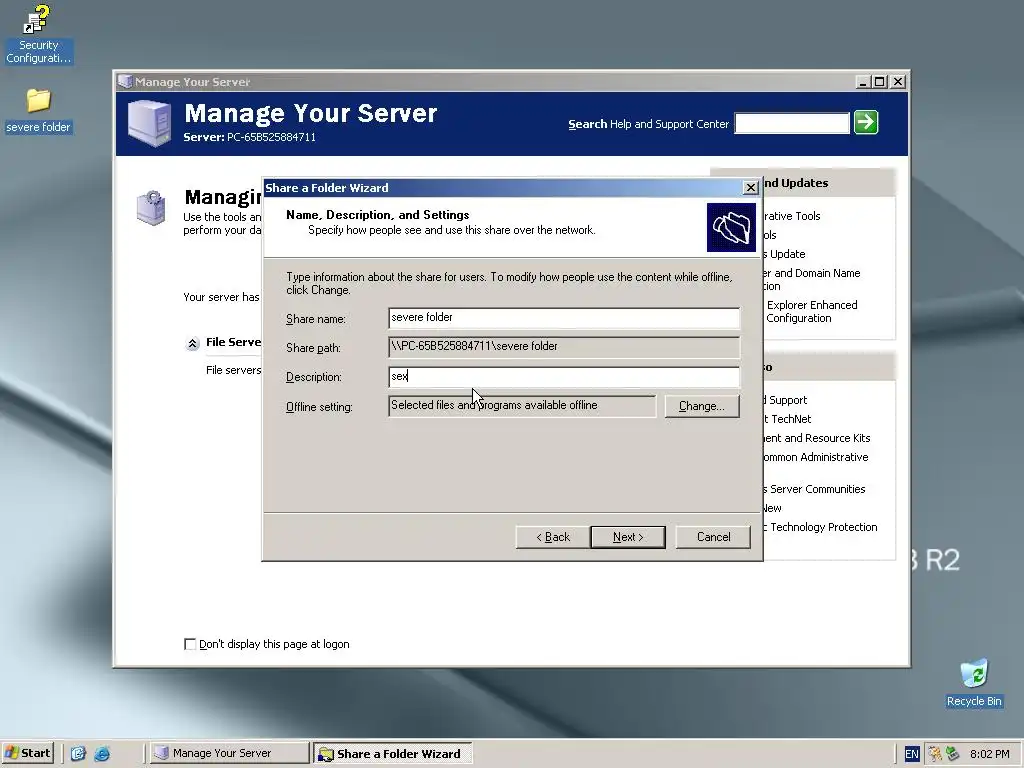This screenshot has height=768, width=1024.
Task: Focus the Help and Support search box
Action: pos(792,123)
